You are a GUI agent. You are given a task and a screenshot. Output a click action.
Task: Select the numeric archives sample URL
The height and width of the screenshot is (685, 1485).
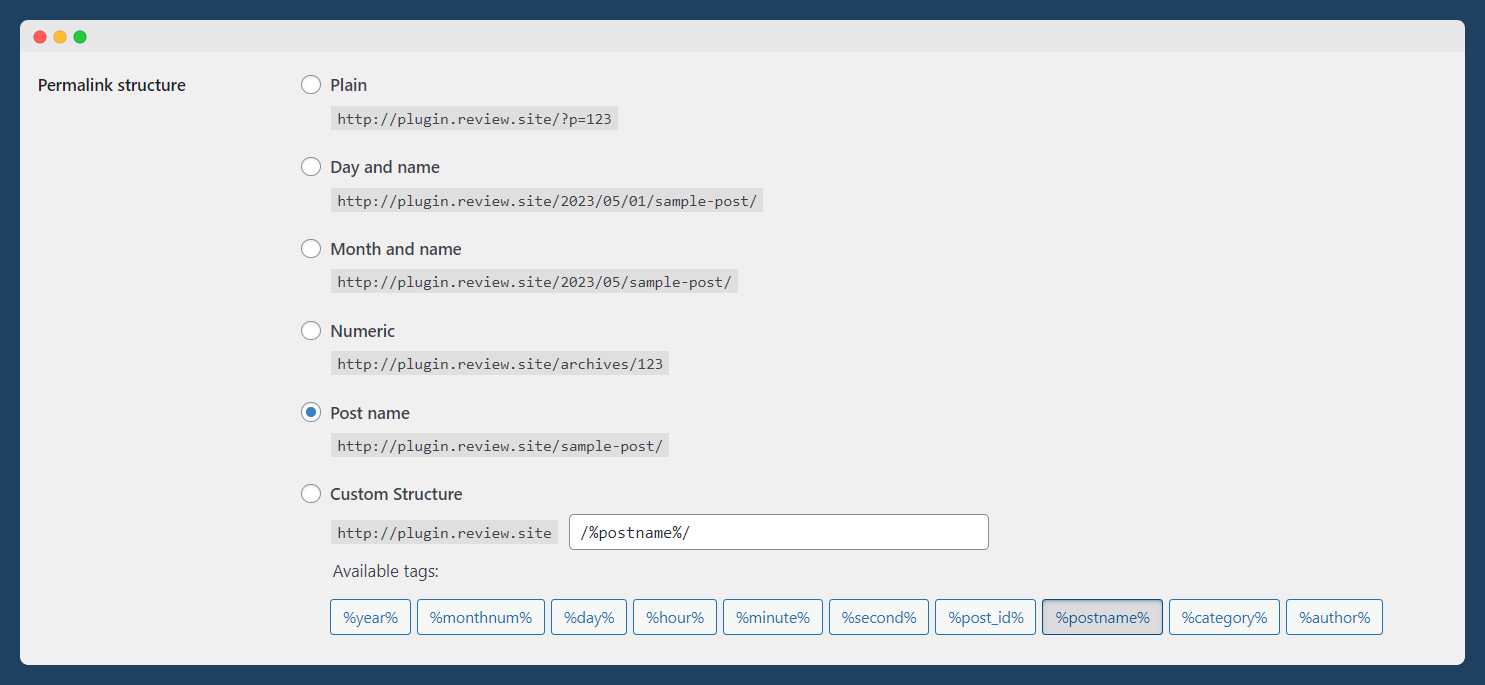tap(500, 363)
